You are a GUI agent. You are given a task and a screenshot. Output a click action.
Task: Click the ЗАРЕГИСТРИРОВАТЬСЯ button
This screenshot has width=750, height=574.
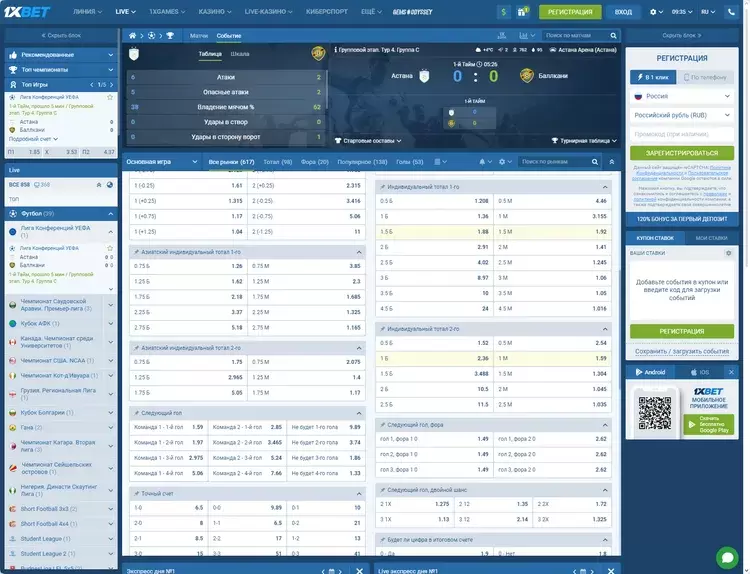[682, 153]
